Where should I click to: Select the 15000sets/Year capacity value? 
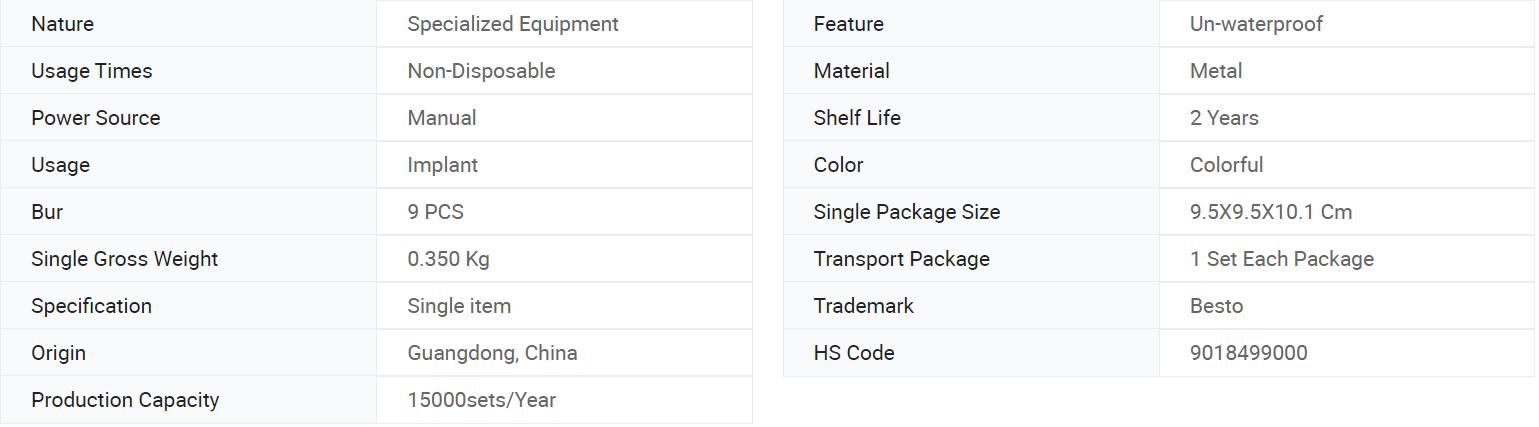(x=482, y=400)
